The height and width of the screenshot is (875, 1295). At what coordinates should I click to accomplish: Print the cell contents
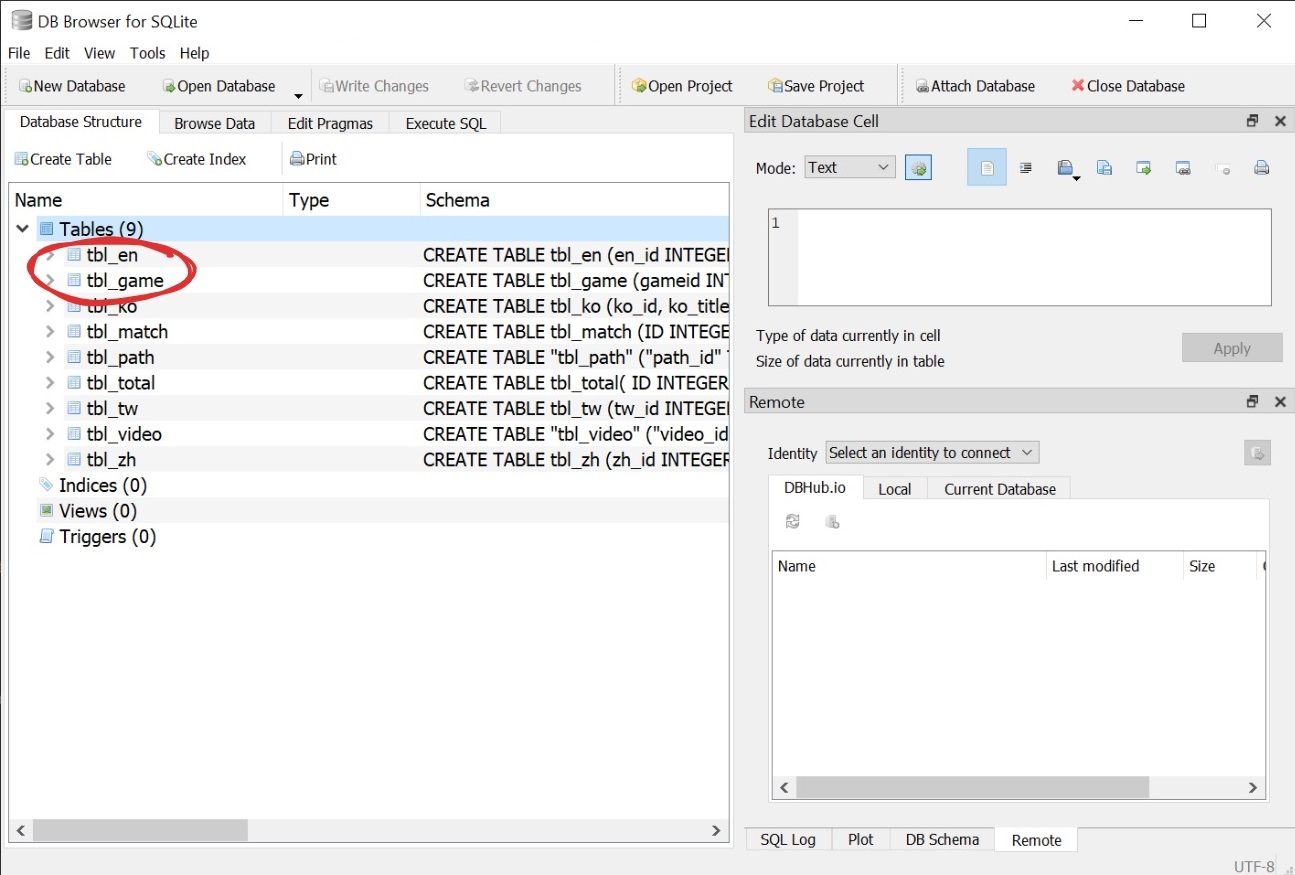(1260, 167)
